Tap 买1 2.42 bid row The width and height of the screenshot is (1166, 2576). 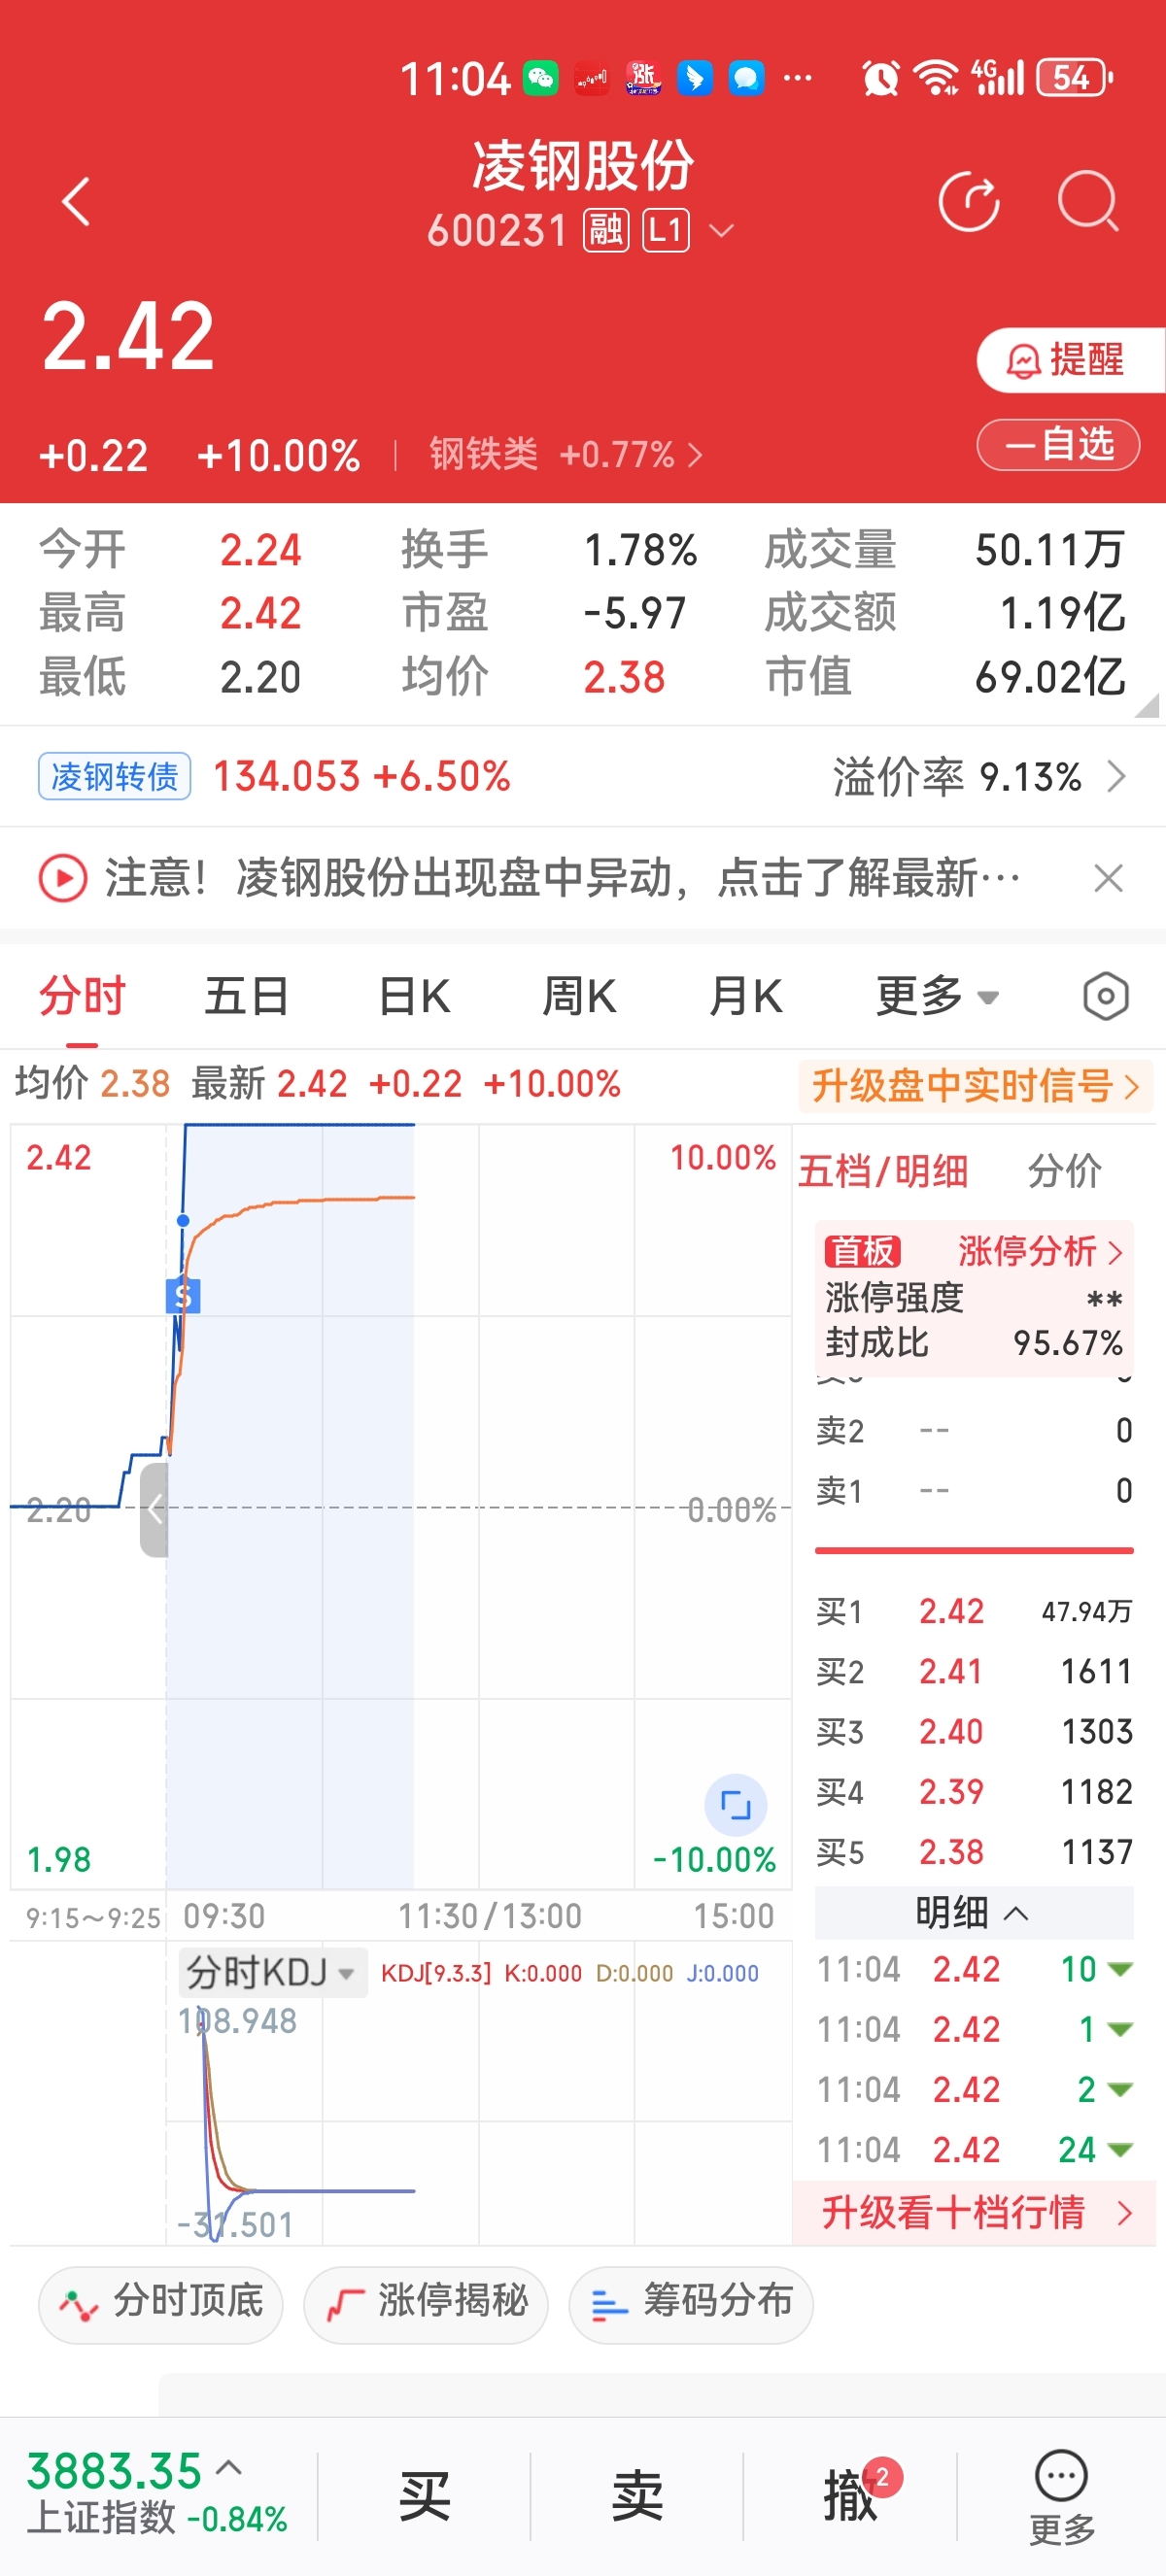tap(974, 1610)
